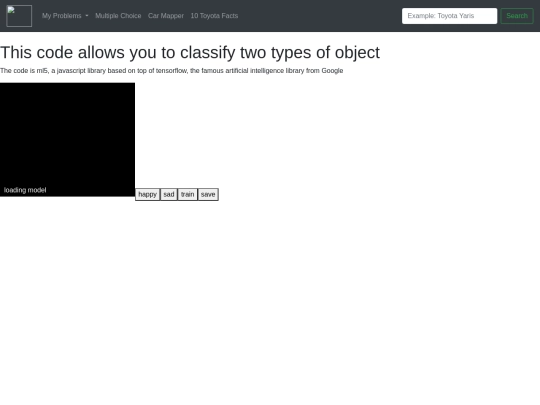The image size is (540, 405).
Task: Focus the Example: Toyota Yaris search field
Action: pyautogui.click(x=449, y=16)
